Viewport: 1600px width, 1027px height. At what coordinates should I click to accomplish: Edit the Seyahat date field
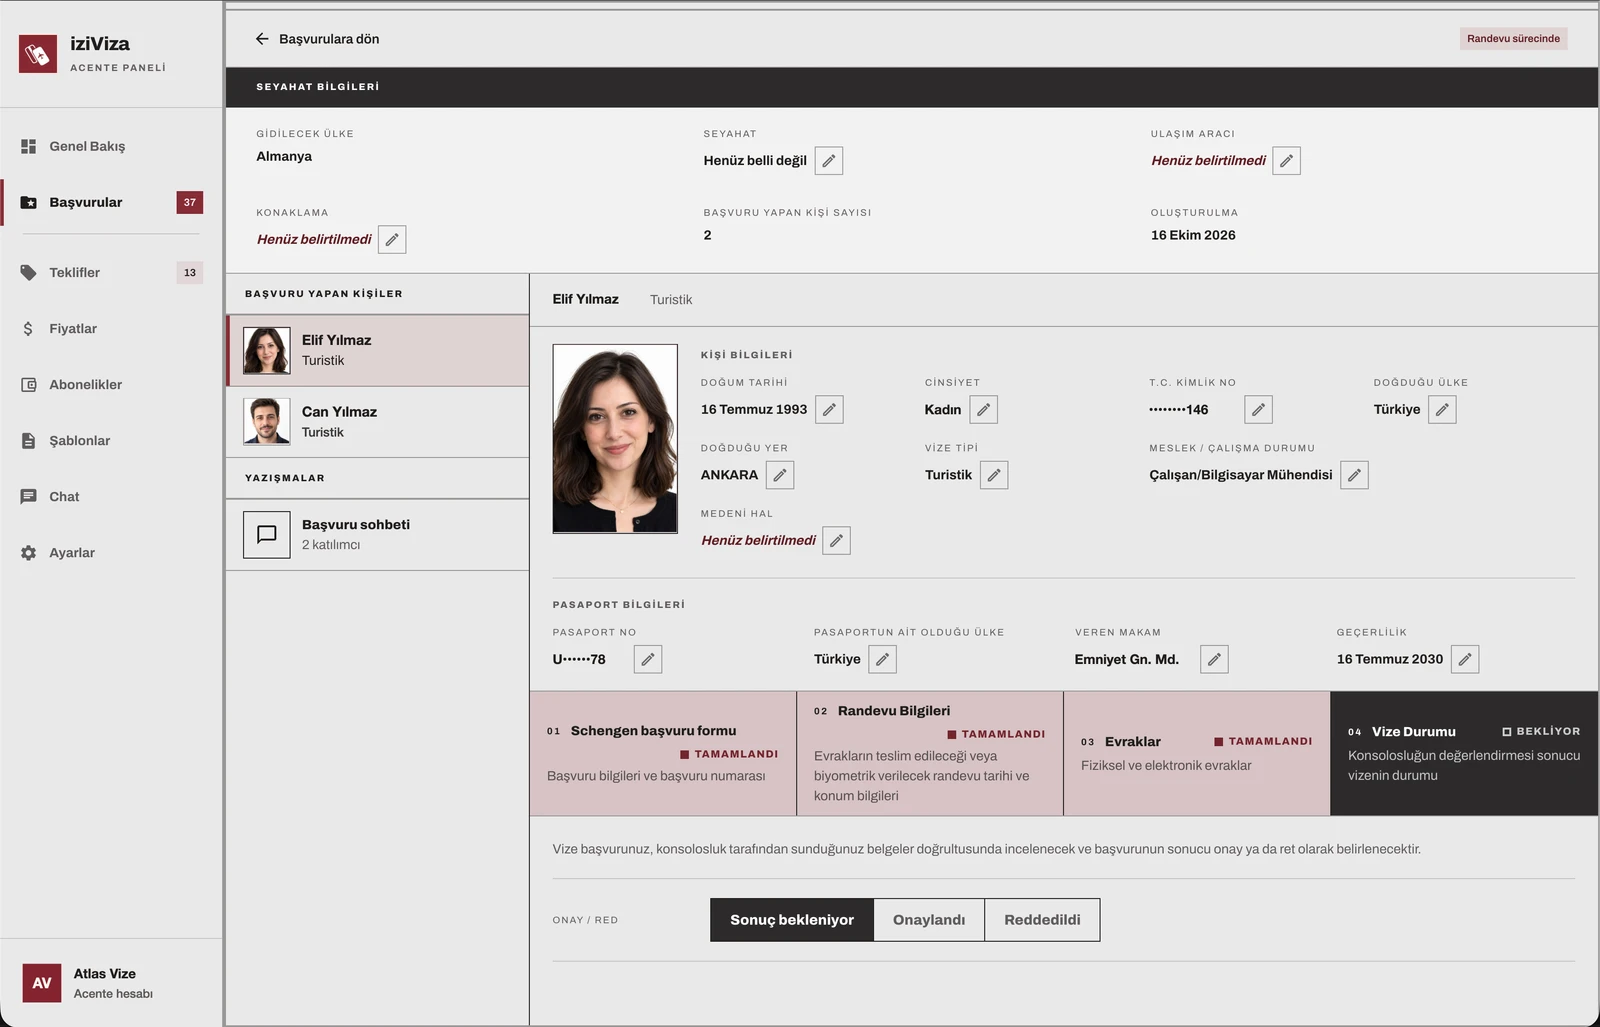[829, 161]
